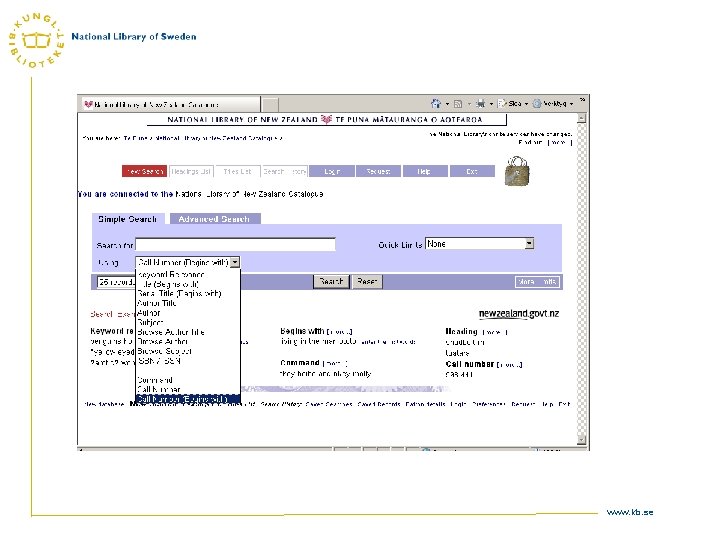
Task: Click the More Limits button
Action: tap(537, 281)
